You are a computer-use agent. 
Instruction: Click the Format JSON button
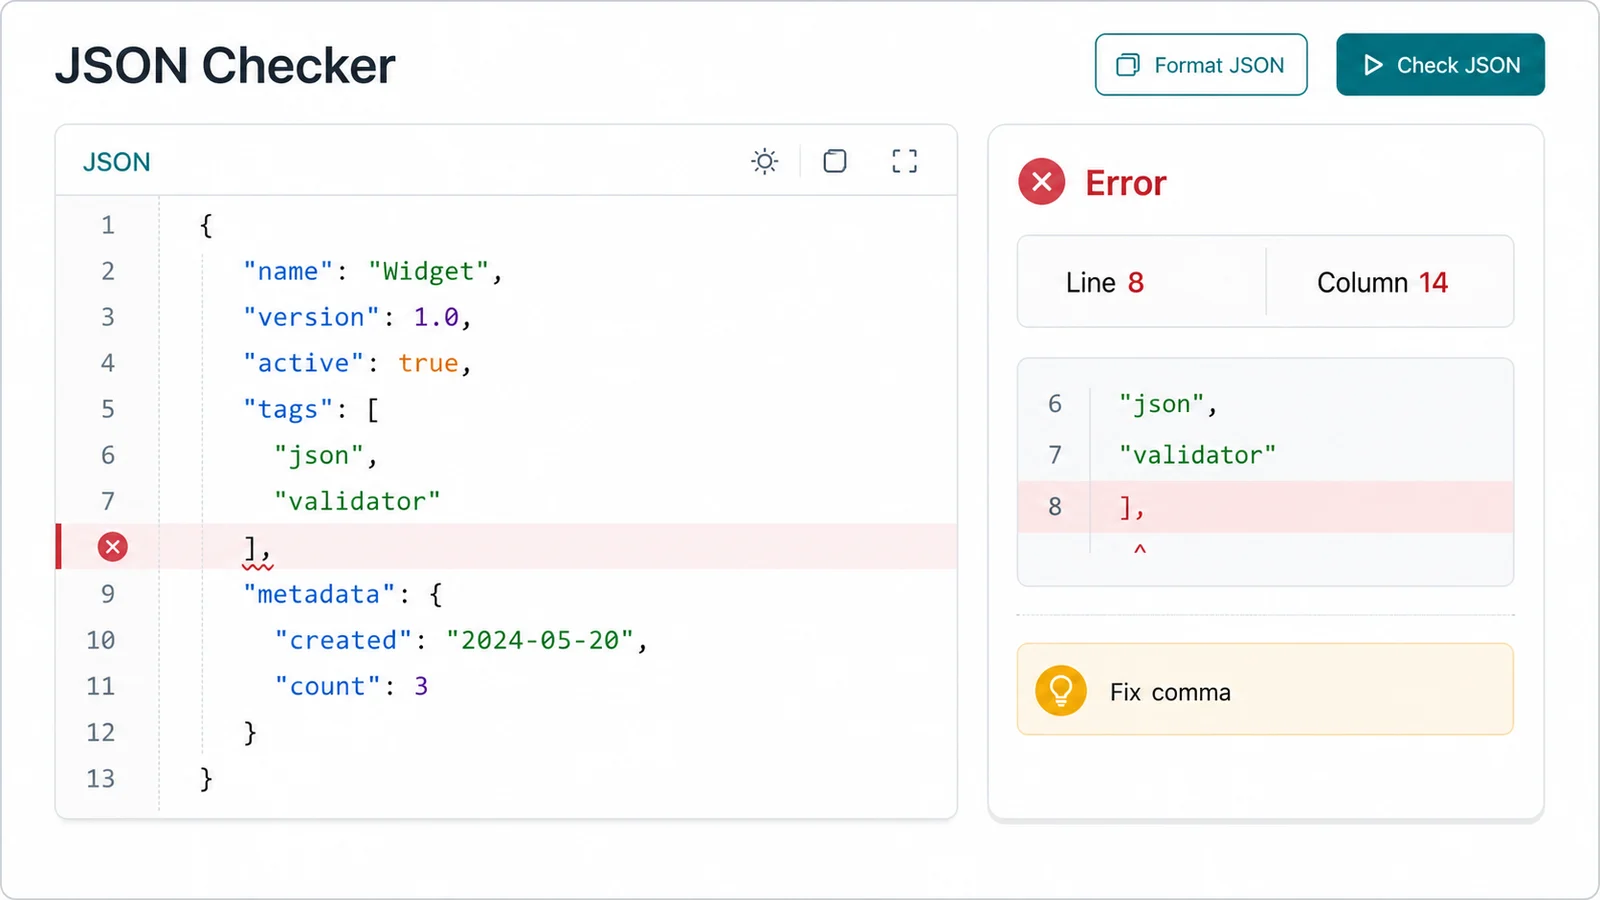point(1201,65)
